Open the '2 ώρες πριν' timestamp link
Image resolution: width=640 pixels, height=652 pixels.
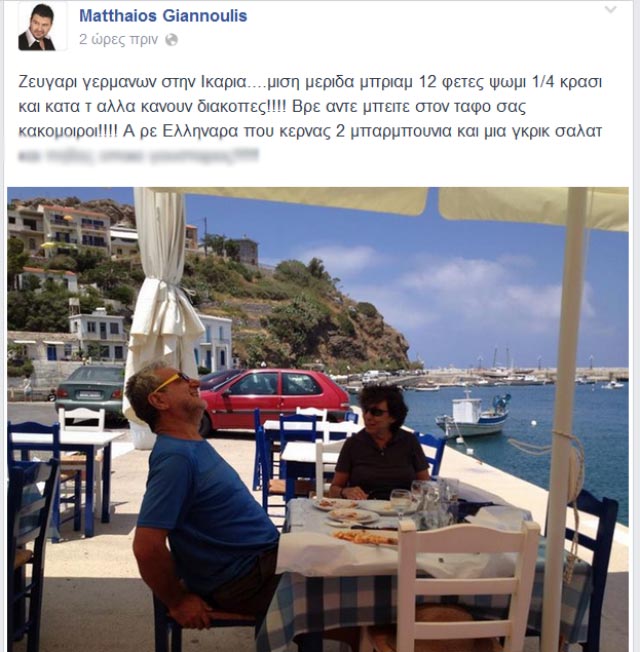click(x=119, y=40)
